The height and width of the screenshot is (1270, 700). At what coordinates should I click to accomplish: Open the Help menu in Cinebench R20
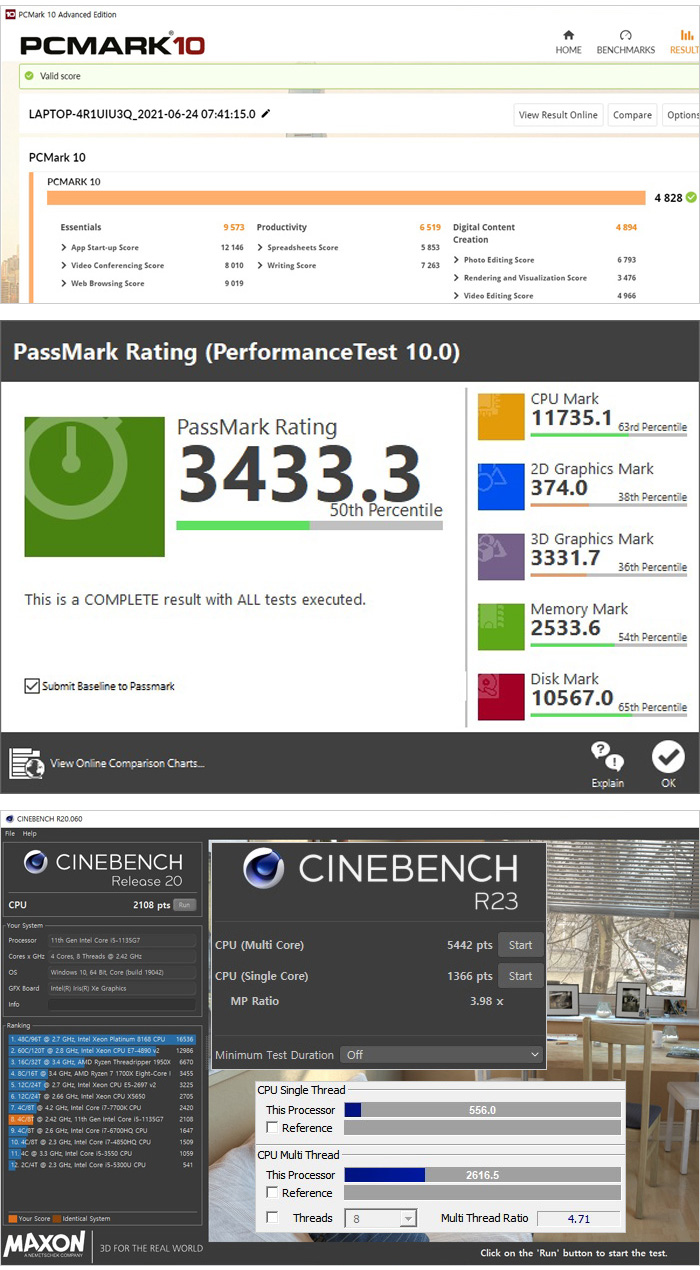30,833
